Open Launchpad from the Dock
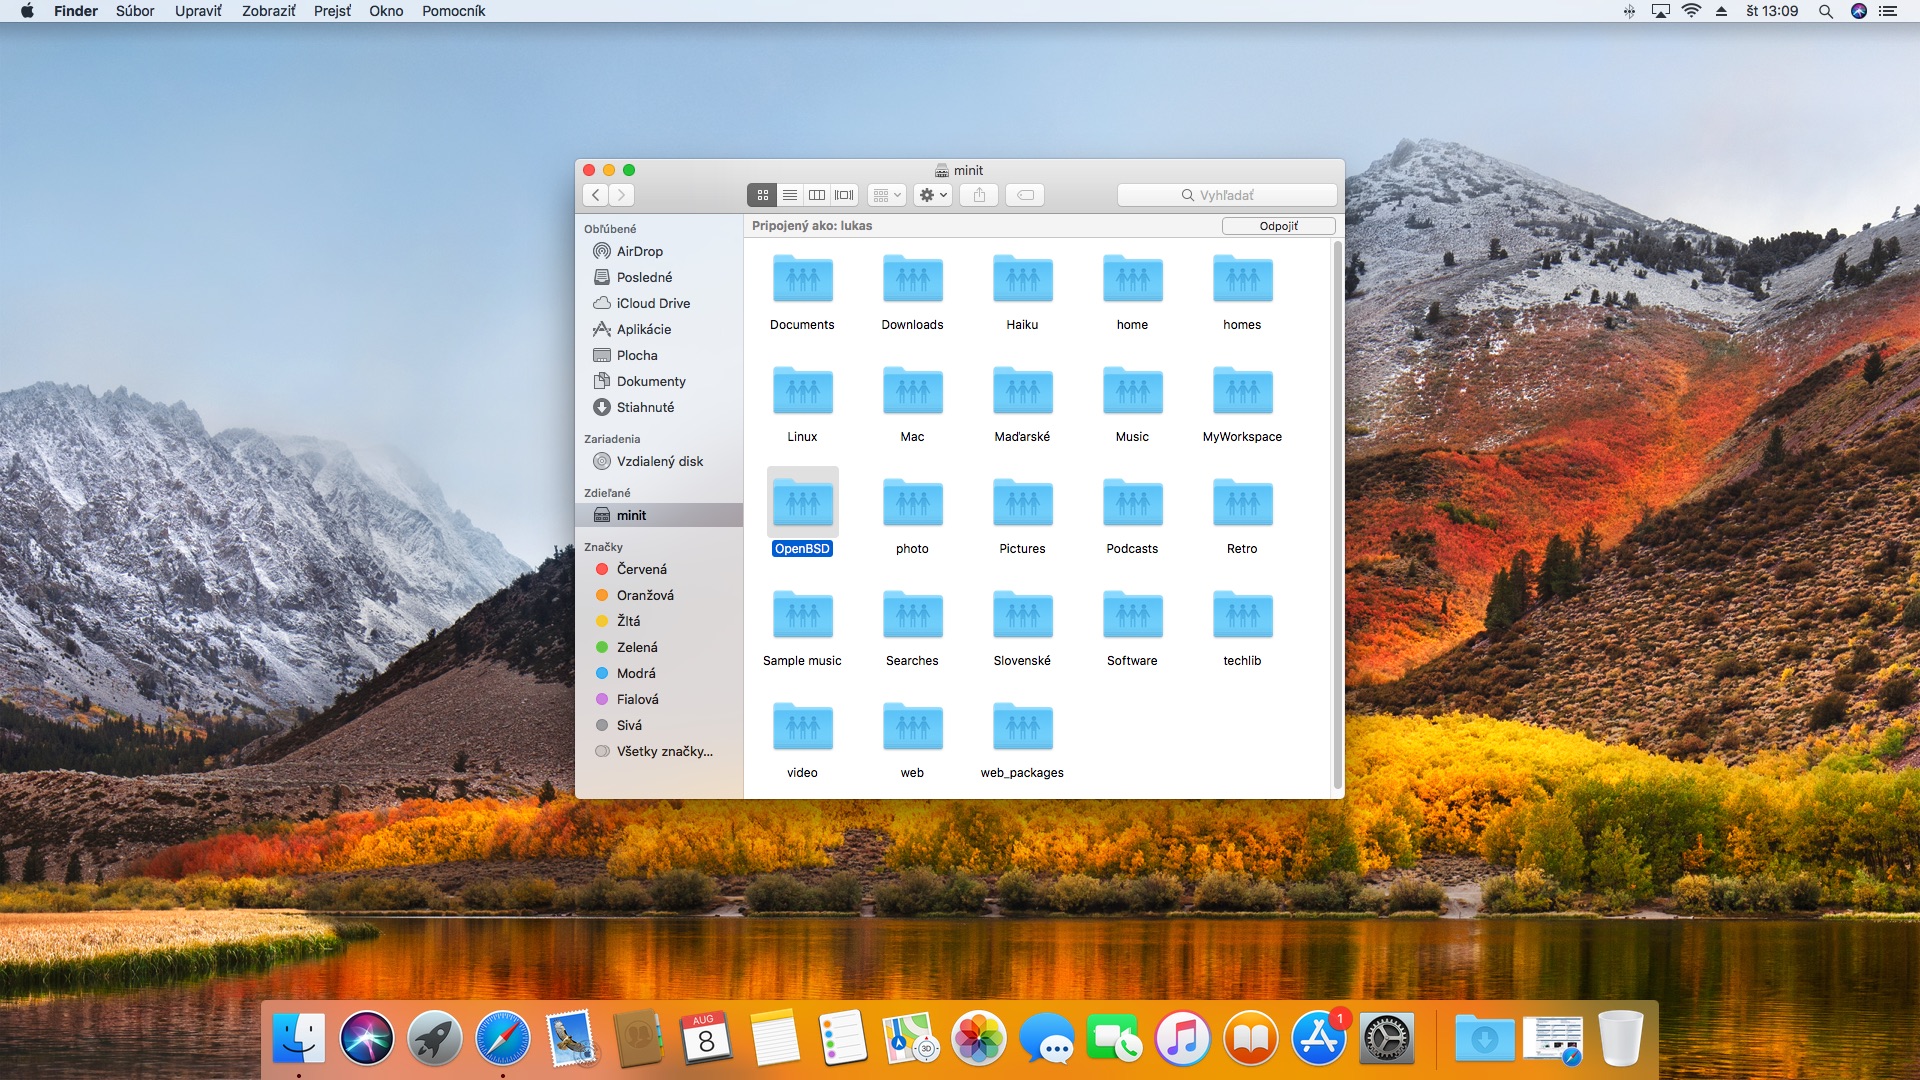Image resolution: width=1920 pixels, height=1080 pixels. tap(434, 1038)
